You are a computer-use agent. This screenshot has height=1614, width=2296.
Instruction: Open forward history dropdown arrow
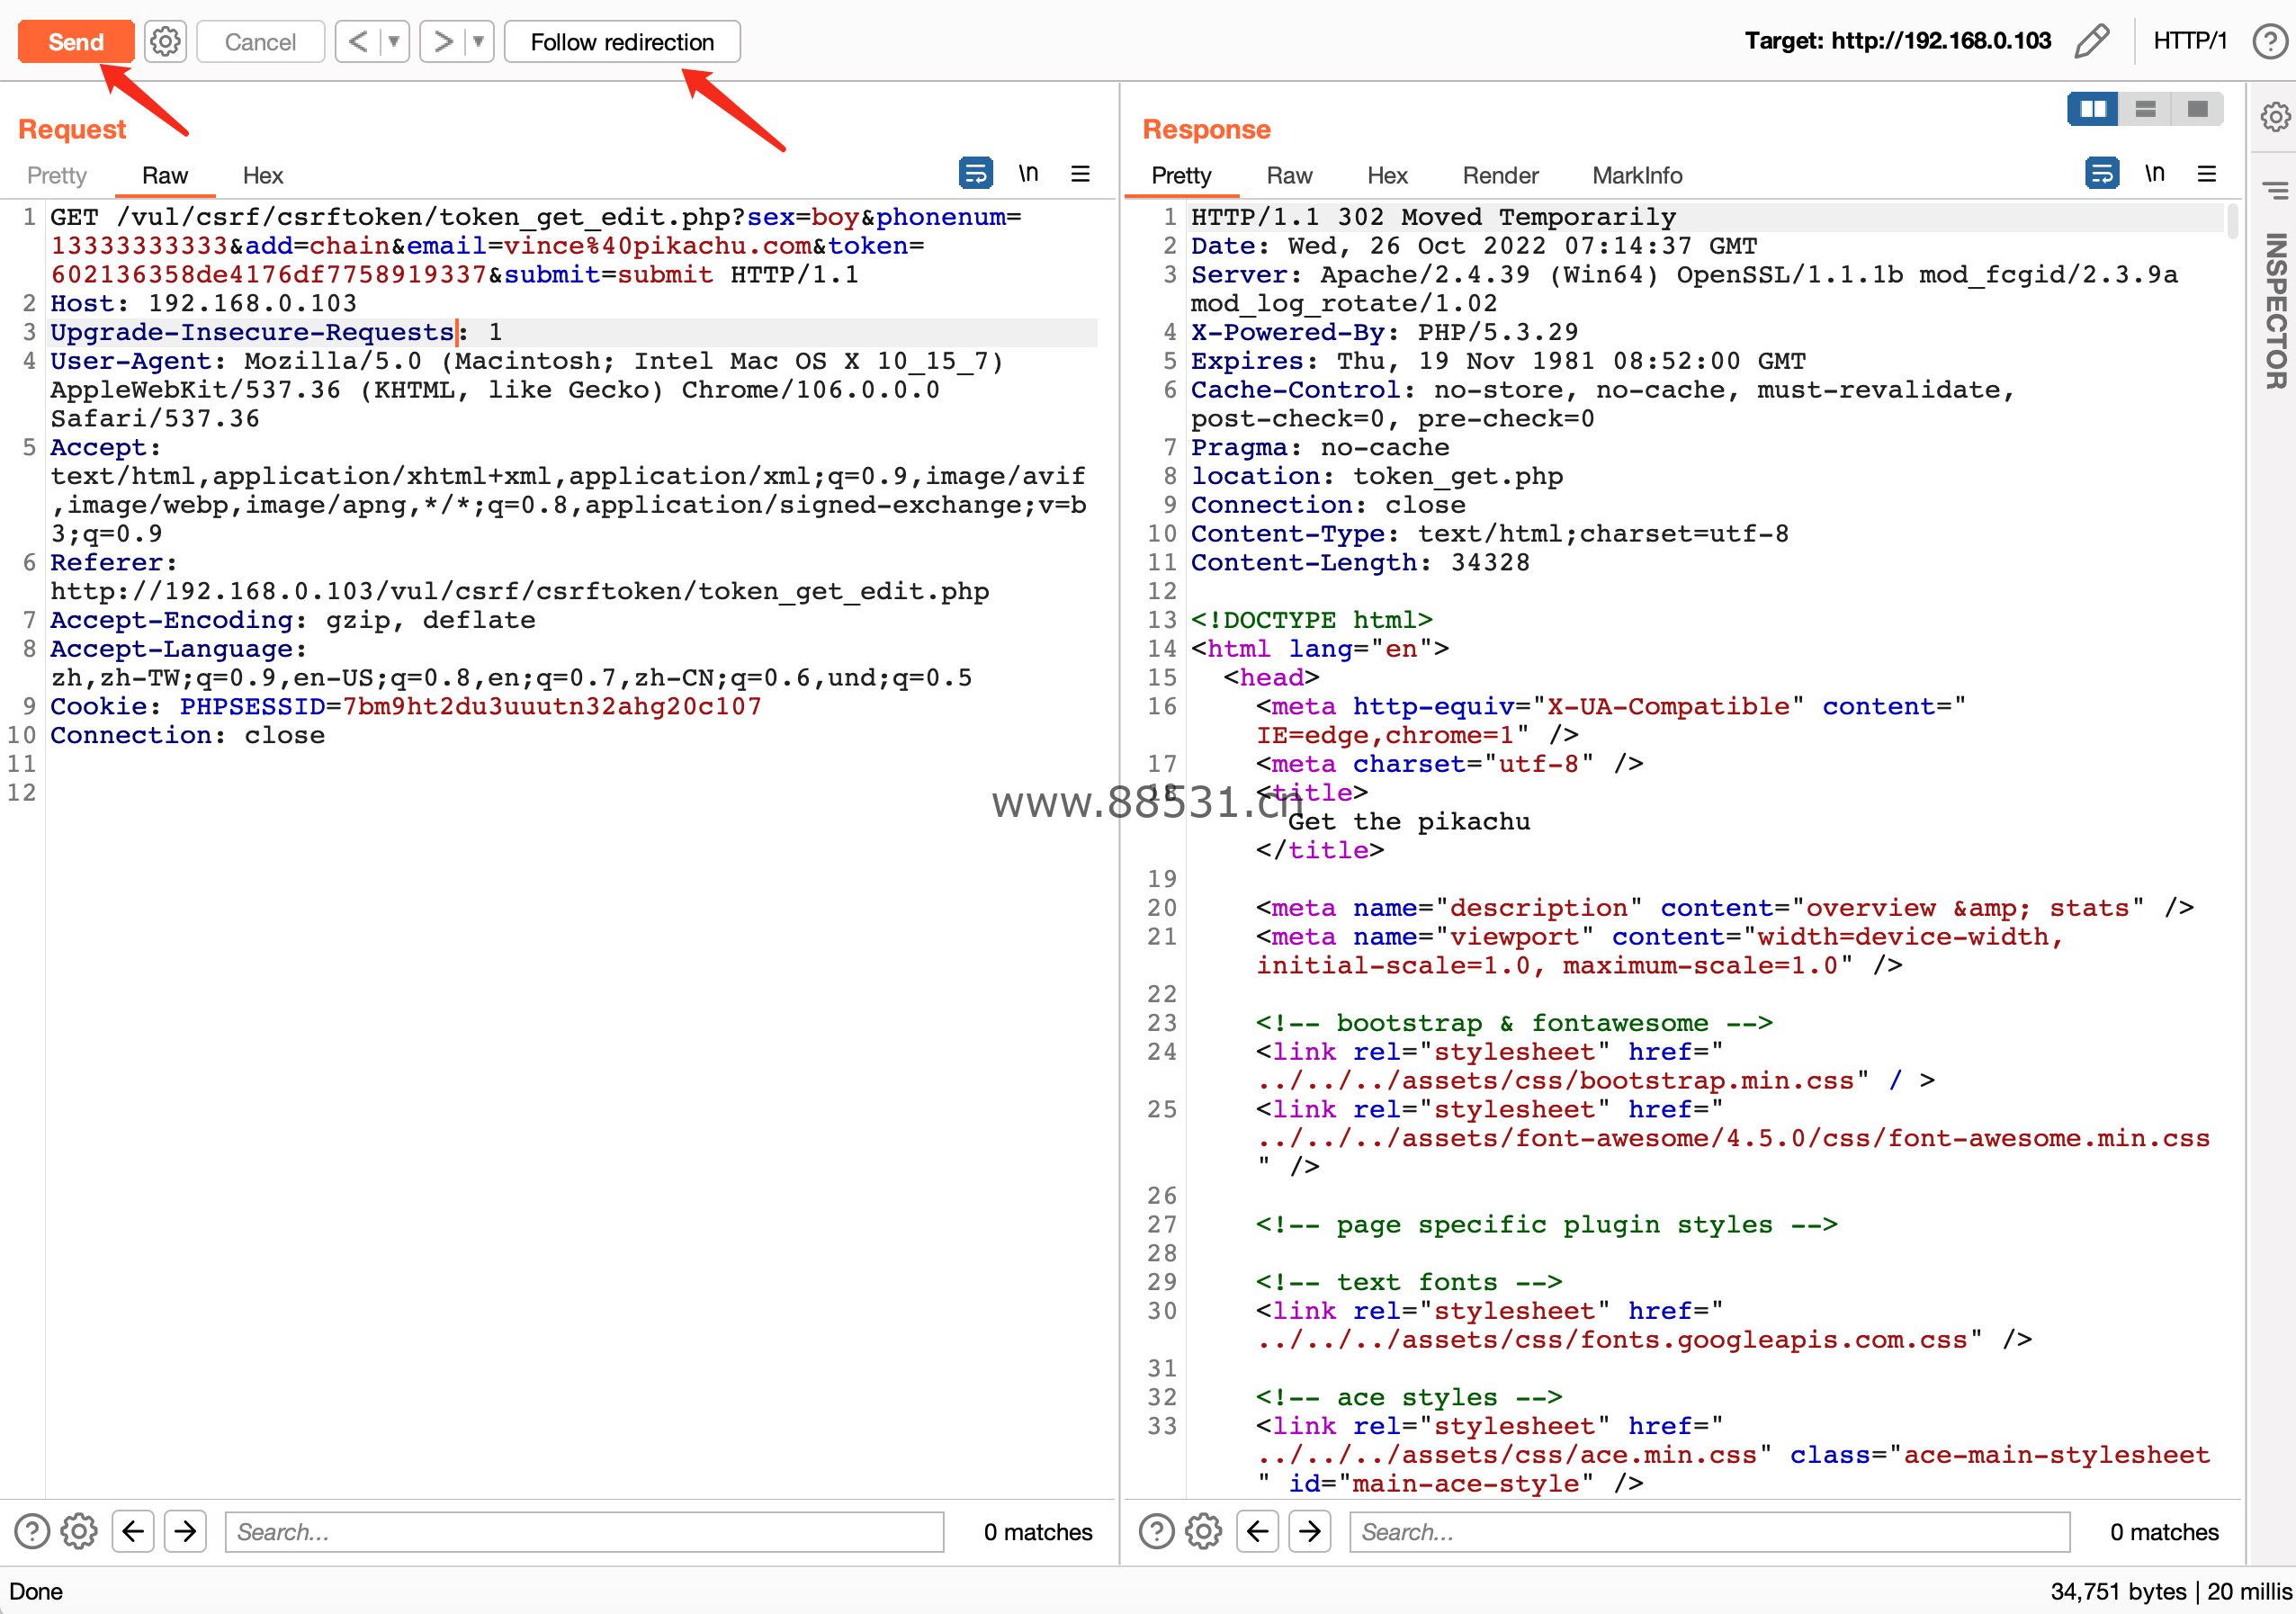[x=479, y=42]
